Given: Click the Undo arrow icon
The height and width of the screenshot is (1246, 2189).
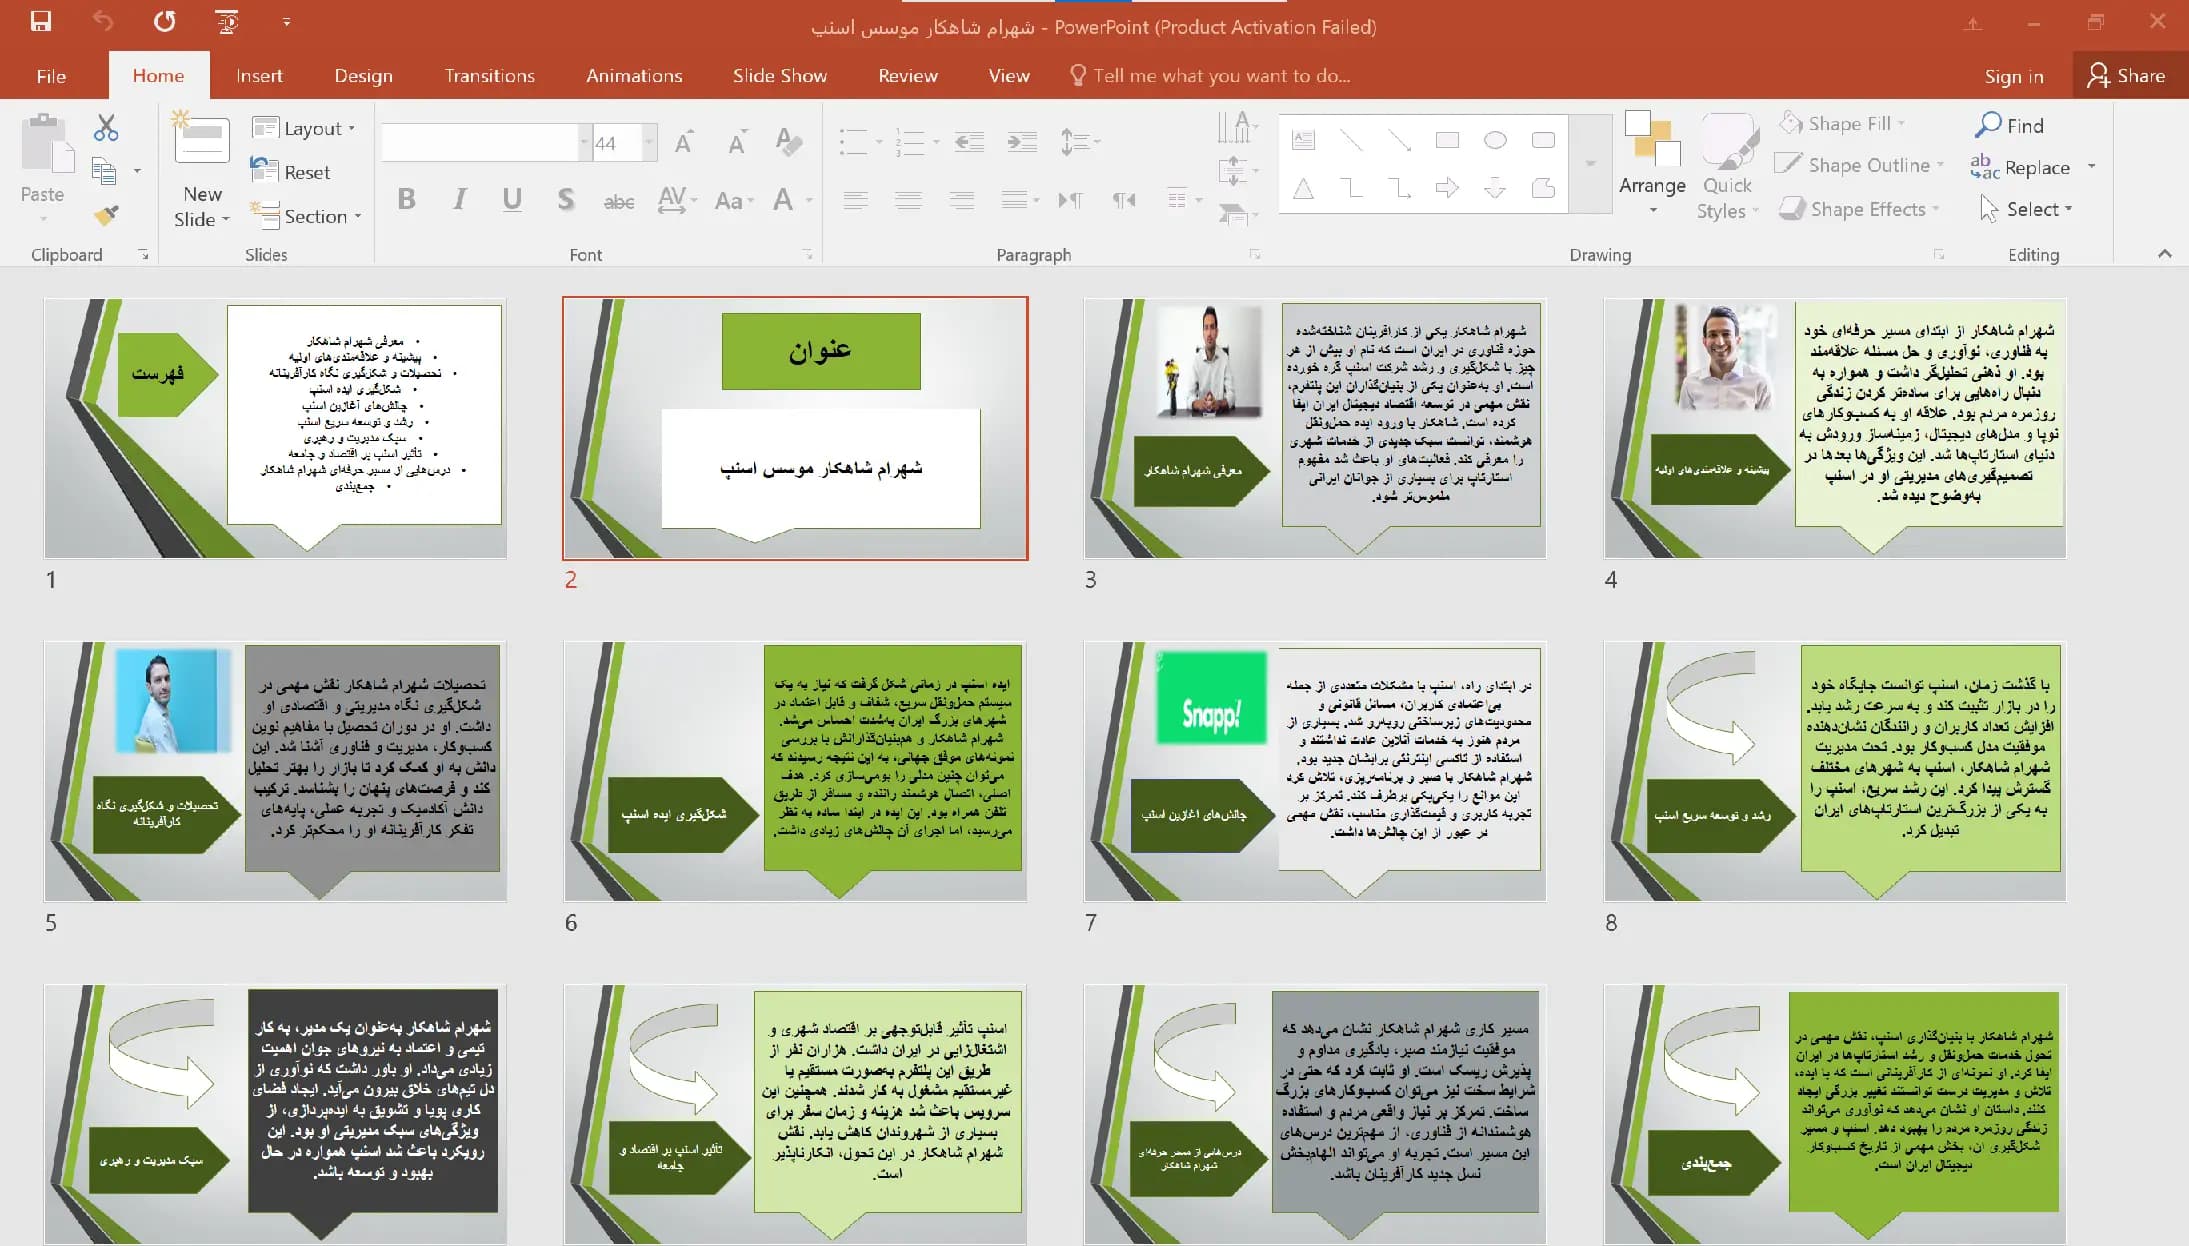Looking at the screenshot, I should pos(102,21).
